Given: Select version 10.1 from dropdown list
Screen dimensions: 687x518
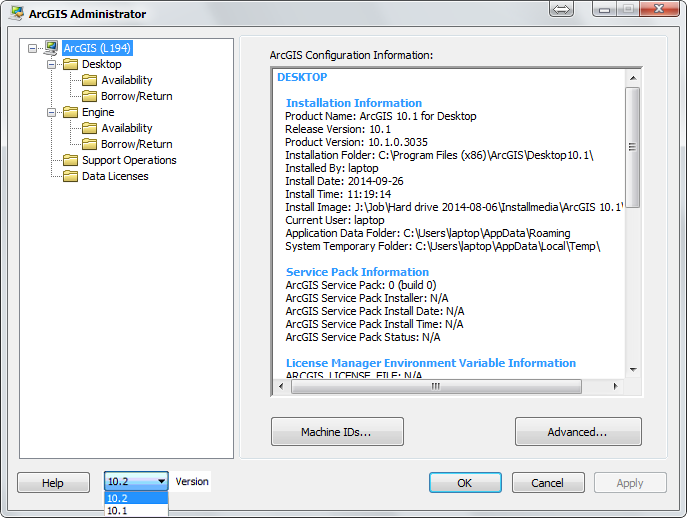Looking at the screenshot, I should pyautogui.click(x=118, y=511).
